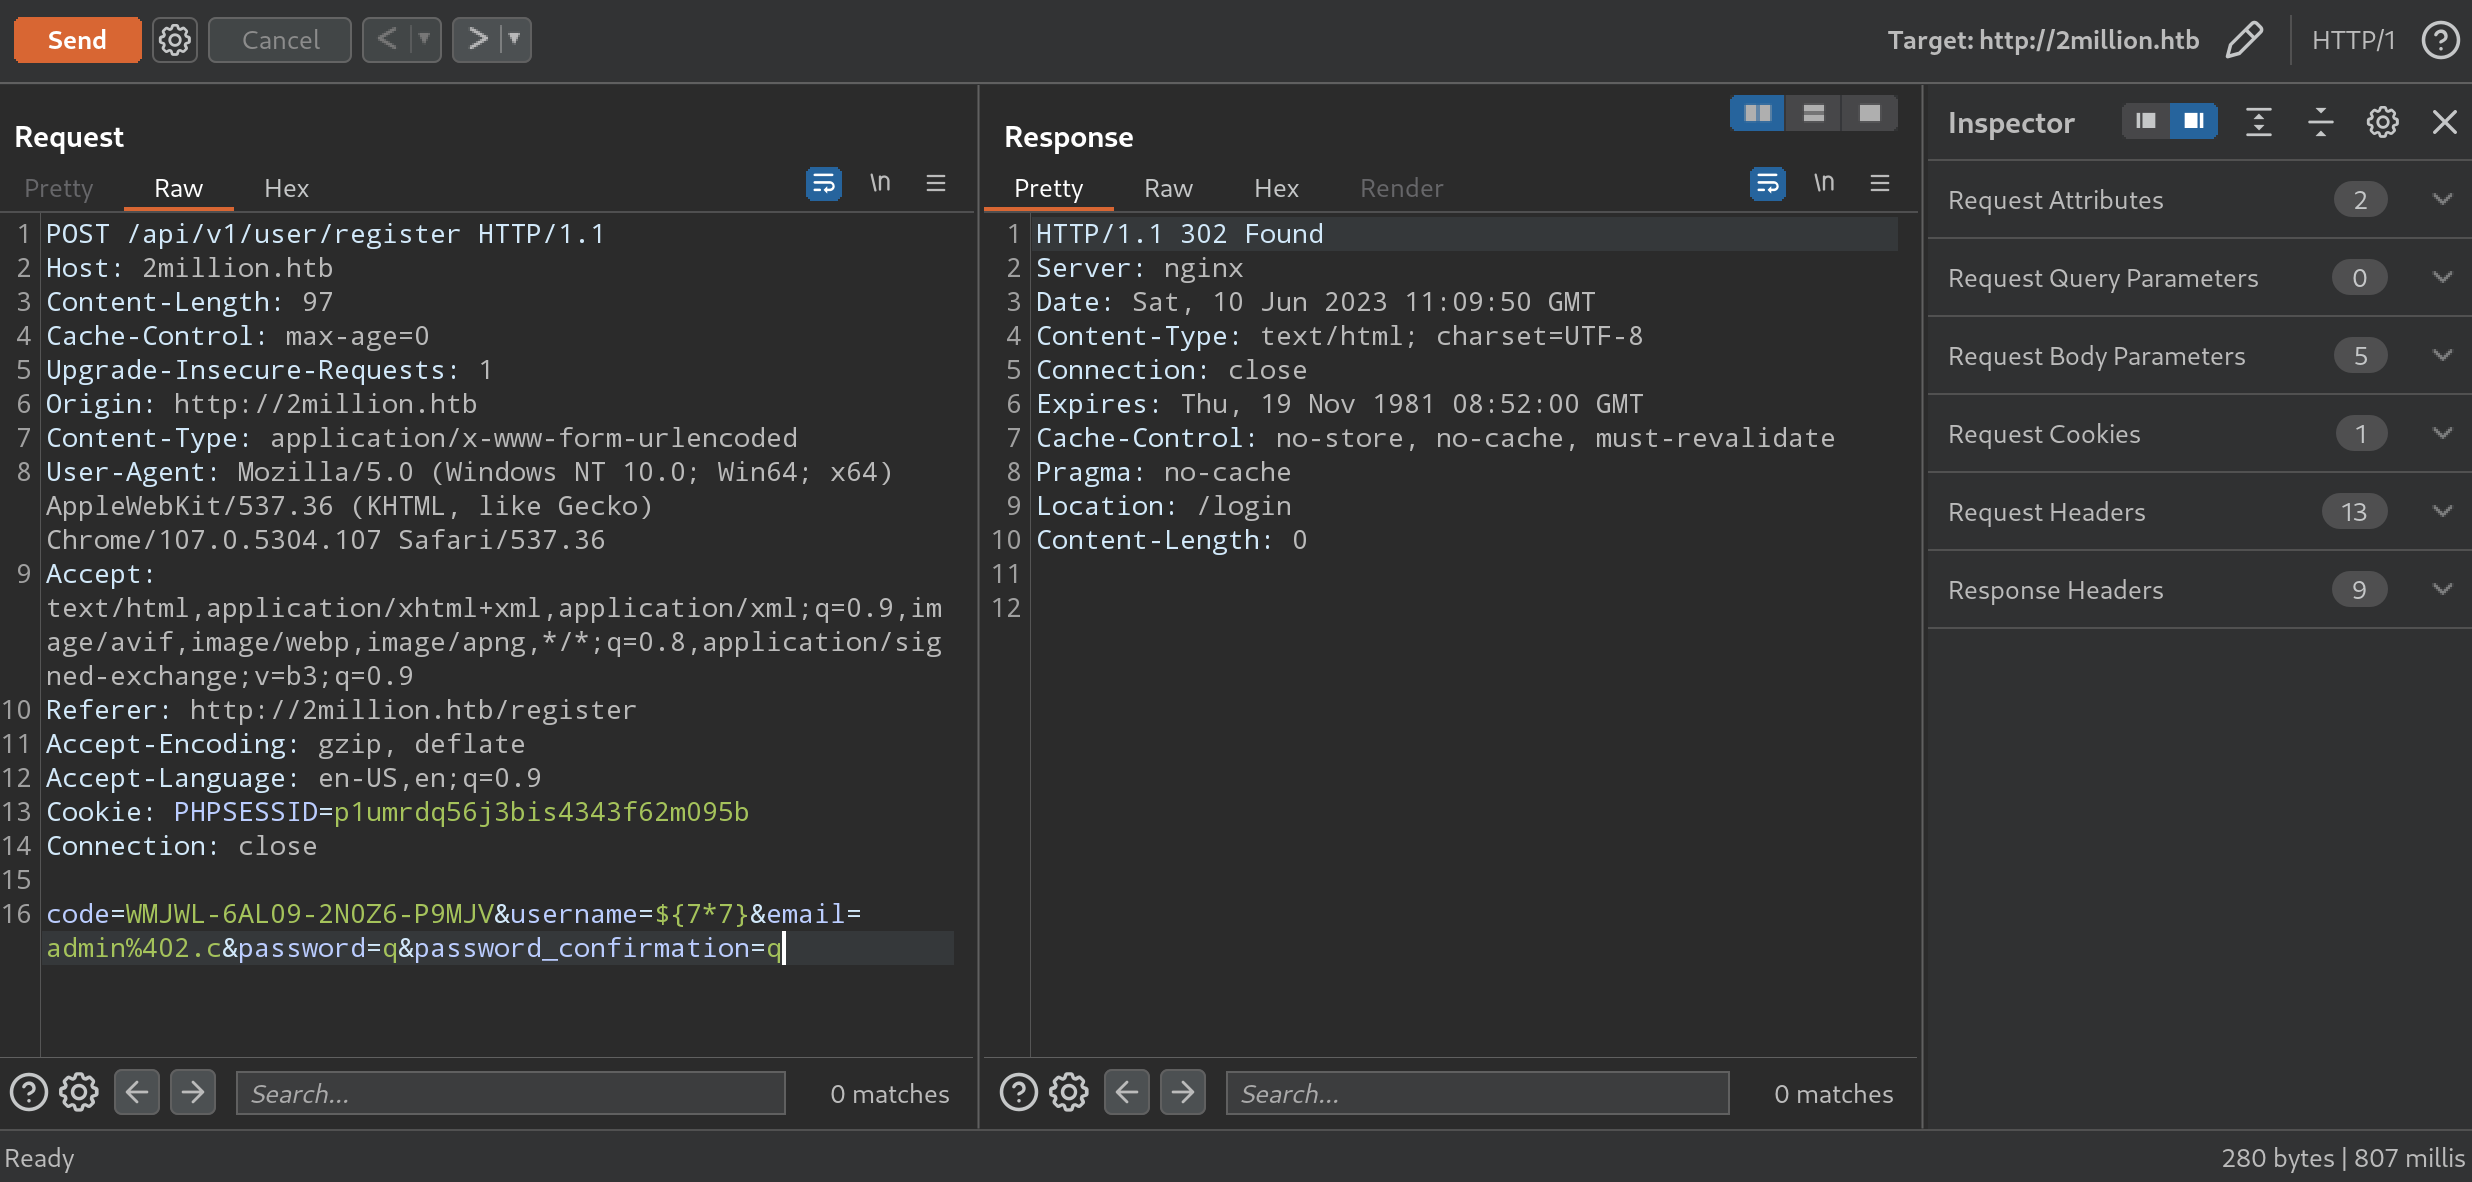Jump to the next Response search match

1183,1092
